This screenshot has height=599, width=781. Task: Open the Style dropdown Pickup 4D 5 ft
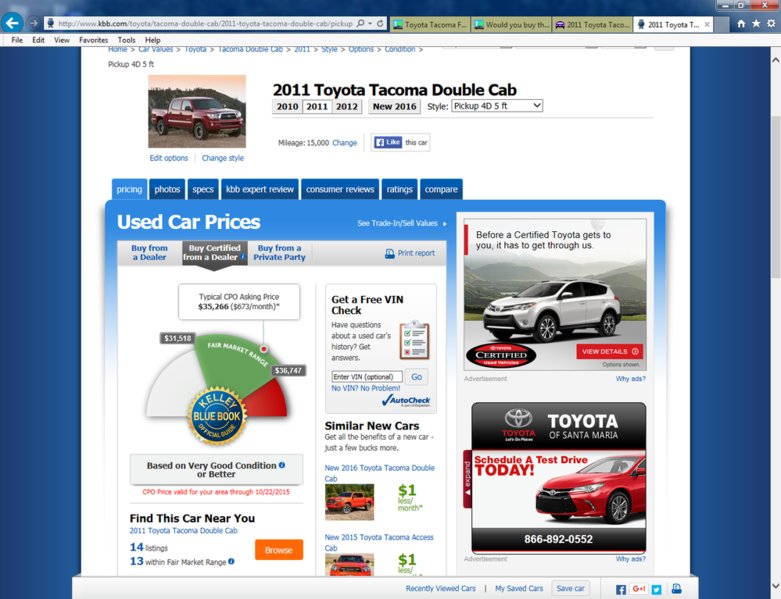pos(497,106)
